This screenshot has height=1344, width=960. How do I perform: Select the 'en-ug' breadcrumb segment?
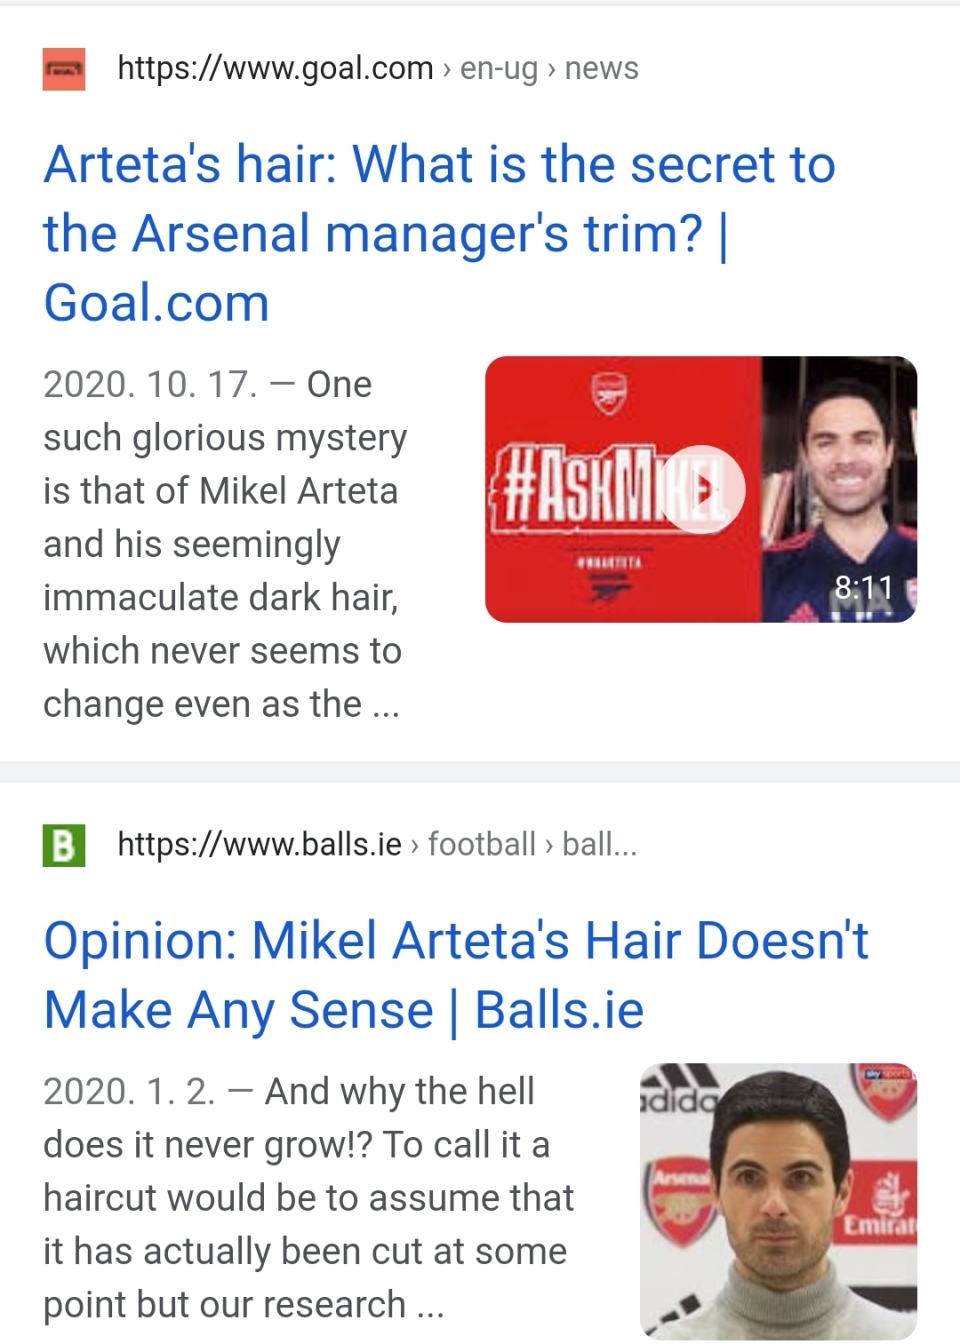click(498, 68)
